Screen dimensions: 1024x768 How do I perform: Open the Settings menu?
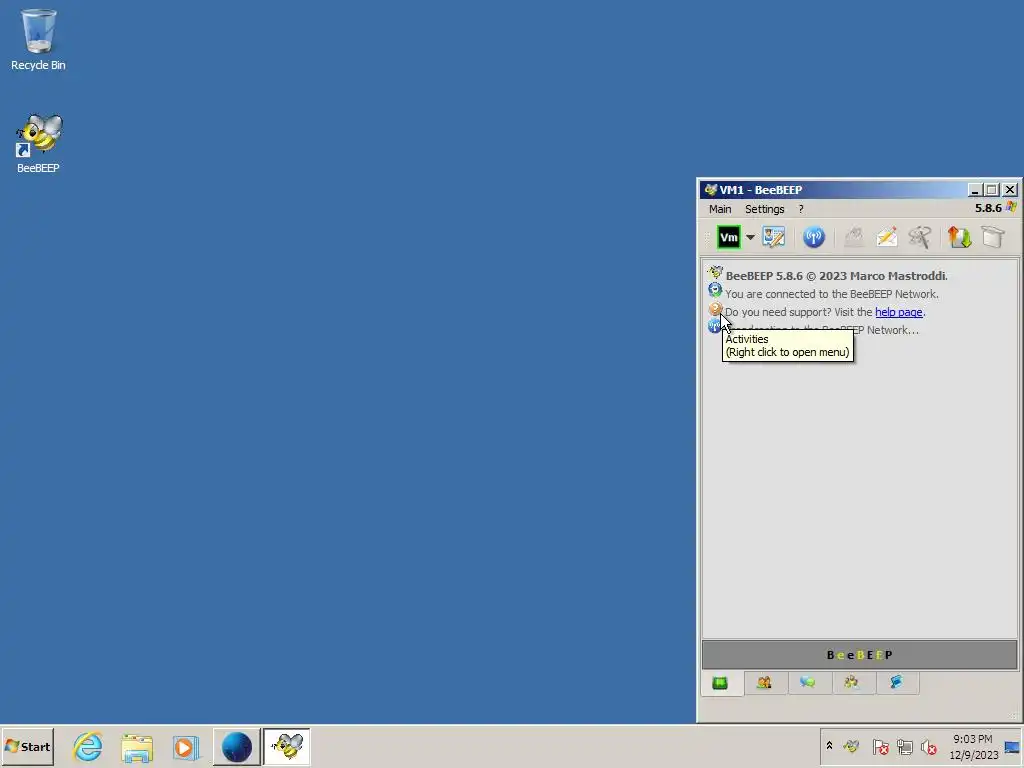click(x=765, y=209)
